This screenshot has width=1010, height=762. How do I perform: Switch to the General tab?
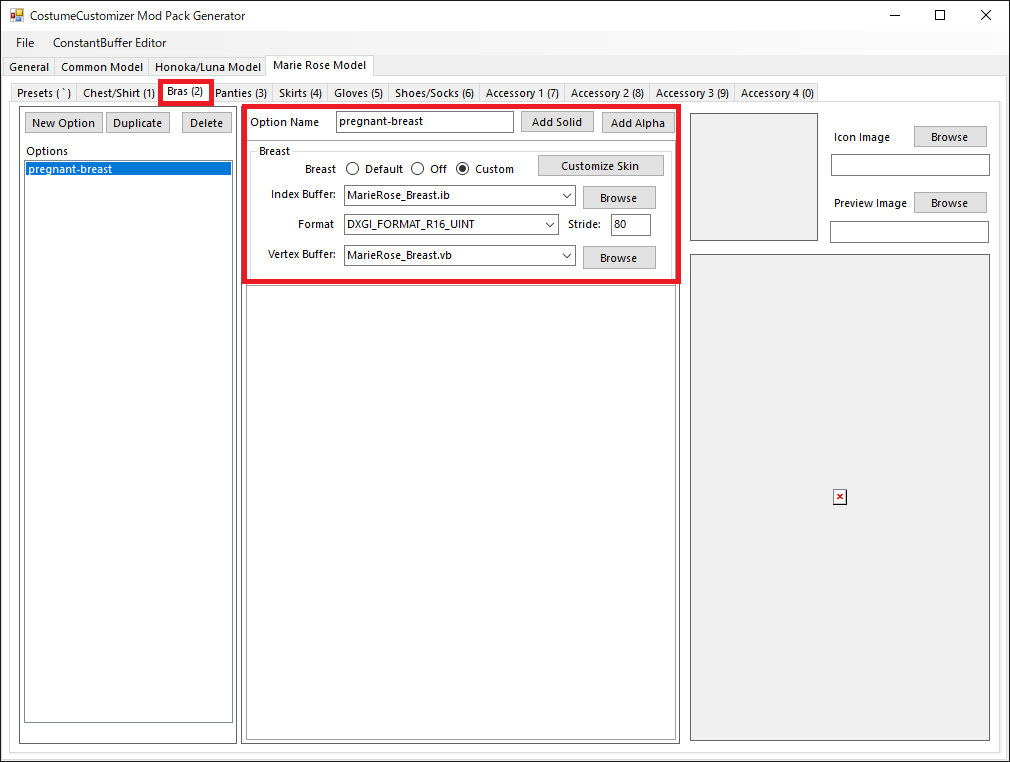coord(29,67)
